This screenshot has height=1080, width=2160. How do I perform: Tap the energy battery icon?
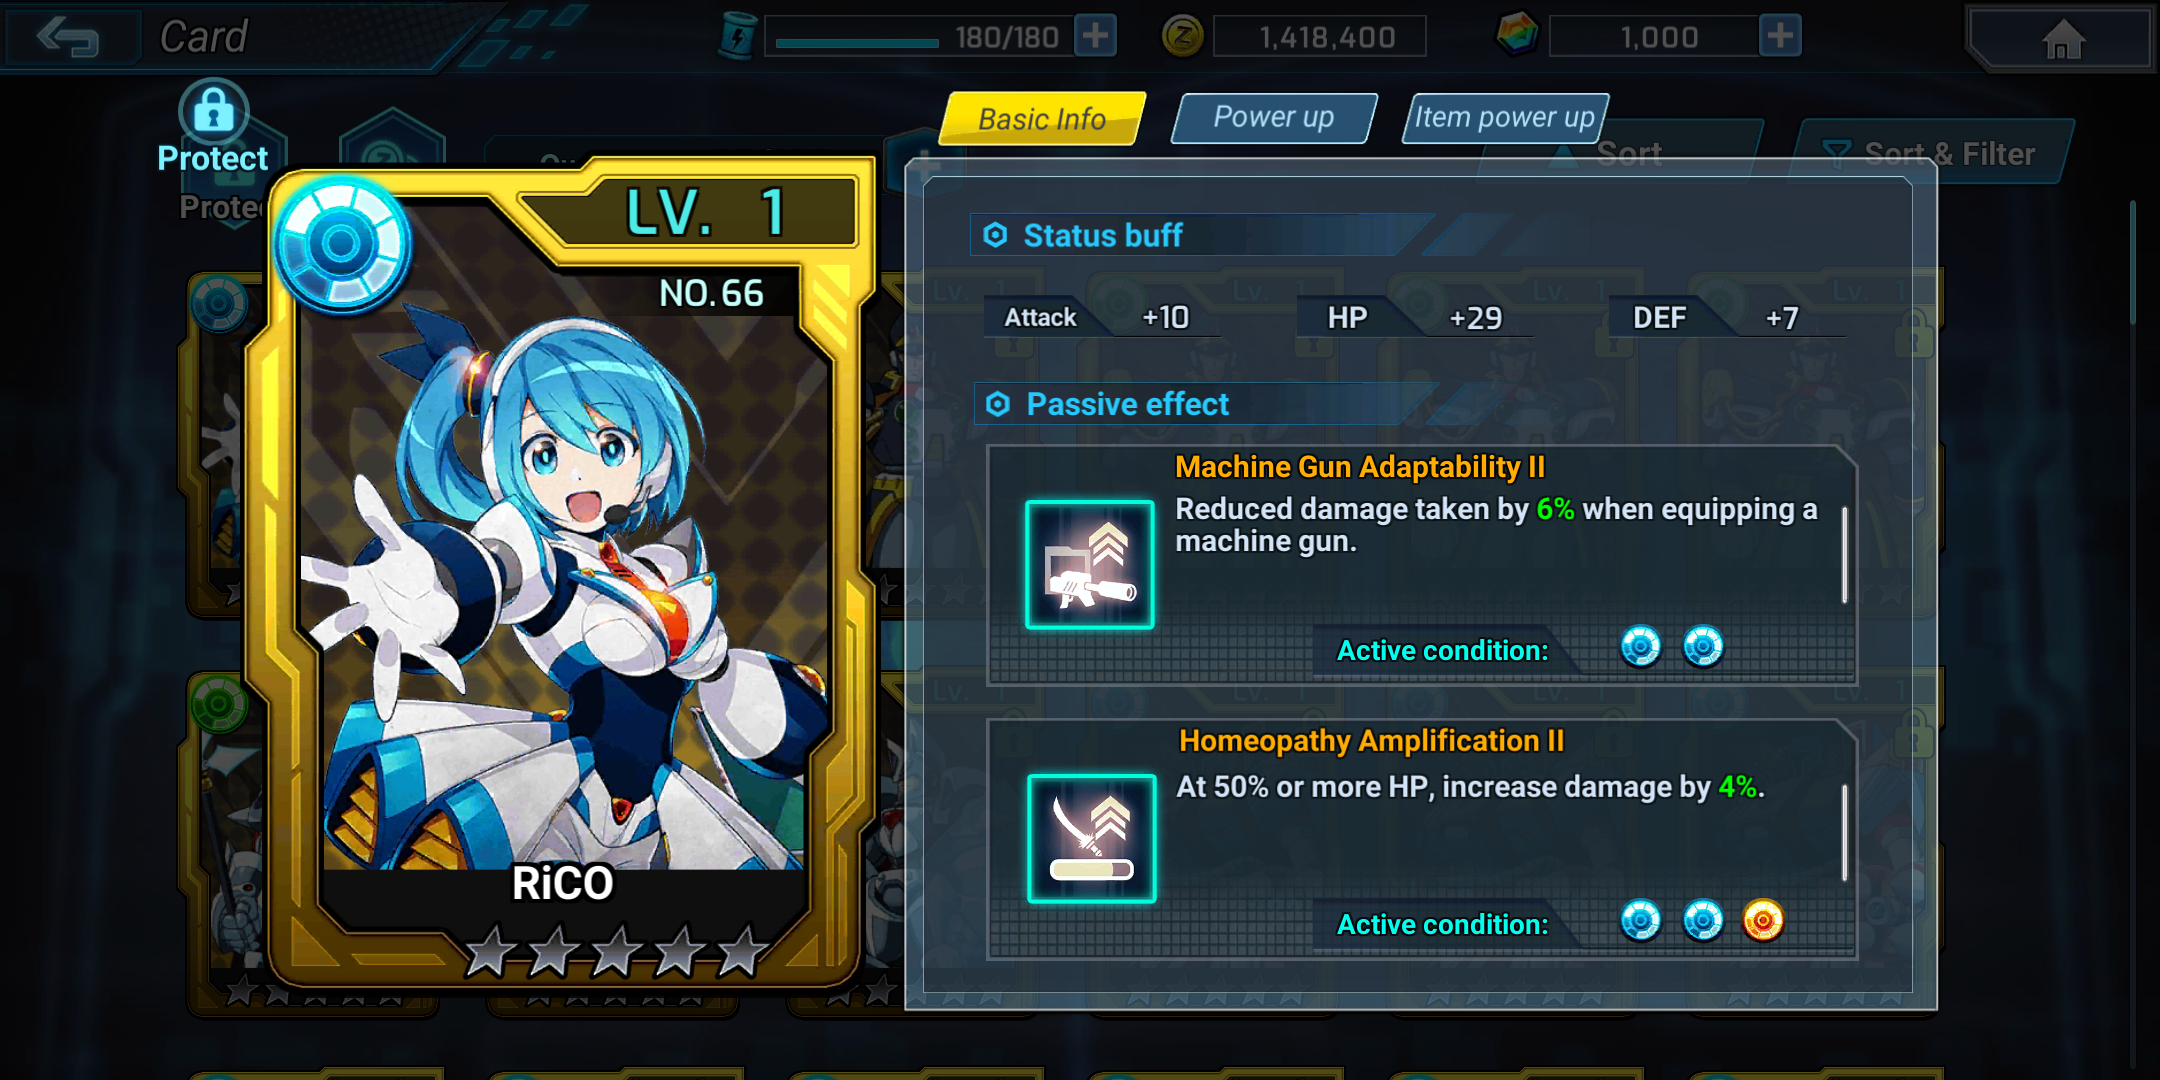click(737, 36)
